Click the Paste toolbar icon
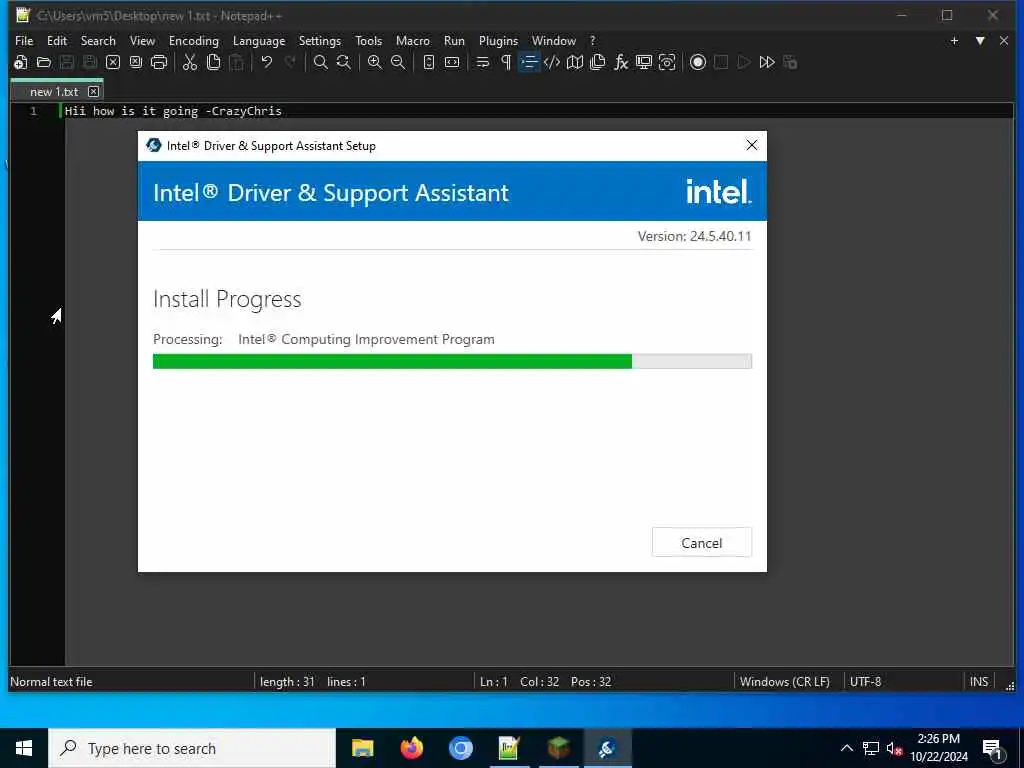Screen dimensions: 1024x768 click(236, 63)
